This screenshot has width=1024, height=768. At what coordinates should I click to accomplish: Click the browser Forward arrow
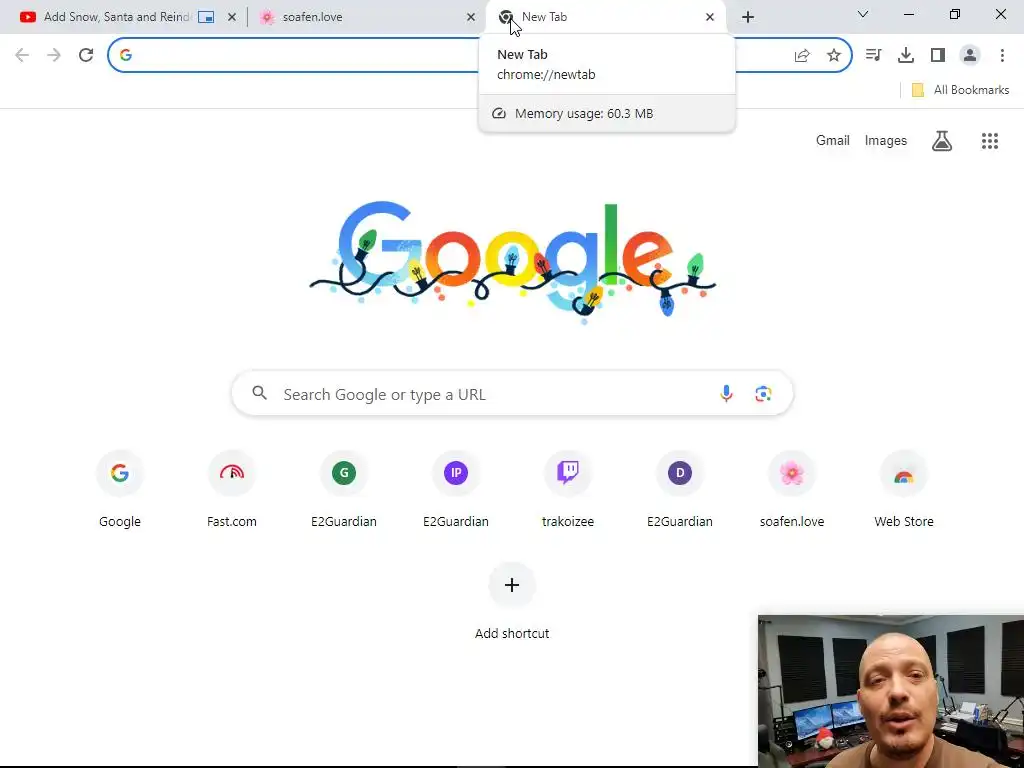pyautogui.click(x=54, y=55)
